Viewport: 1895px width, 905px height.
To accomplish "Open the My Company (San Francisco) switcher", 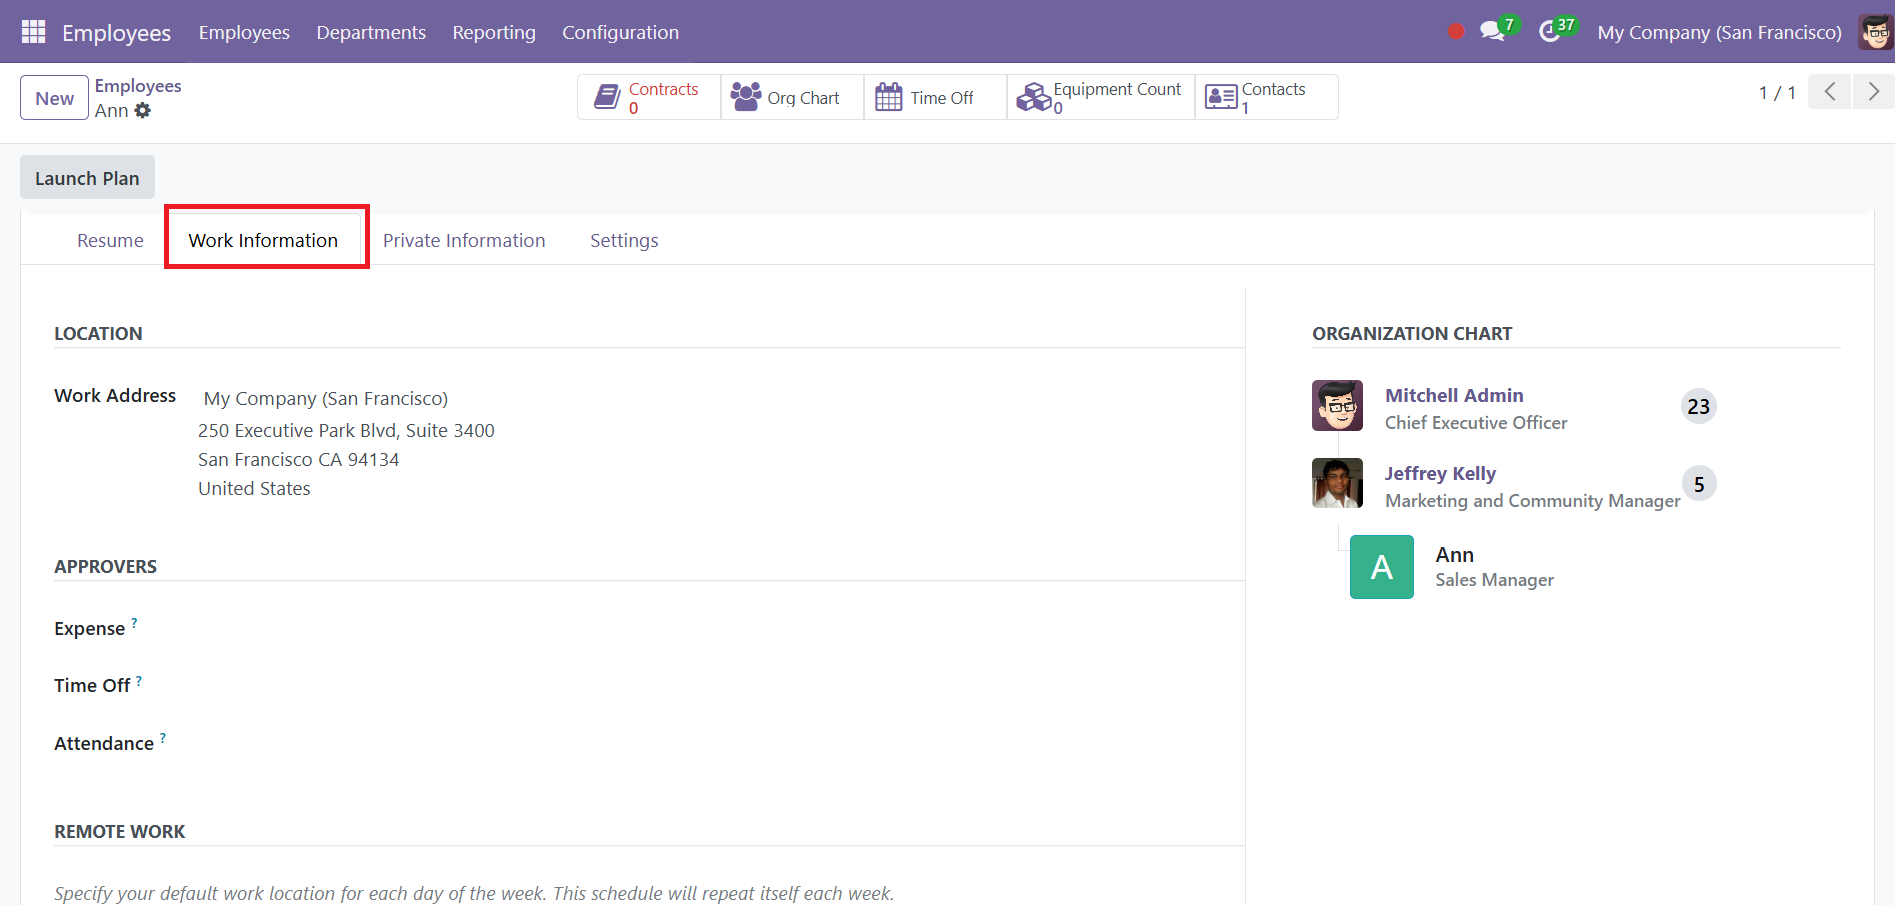I will pos(1719,32).
